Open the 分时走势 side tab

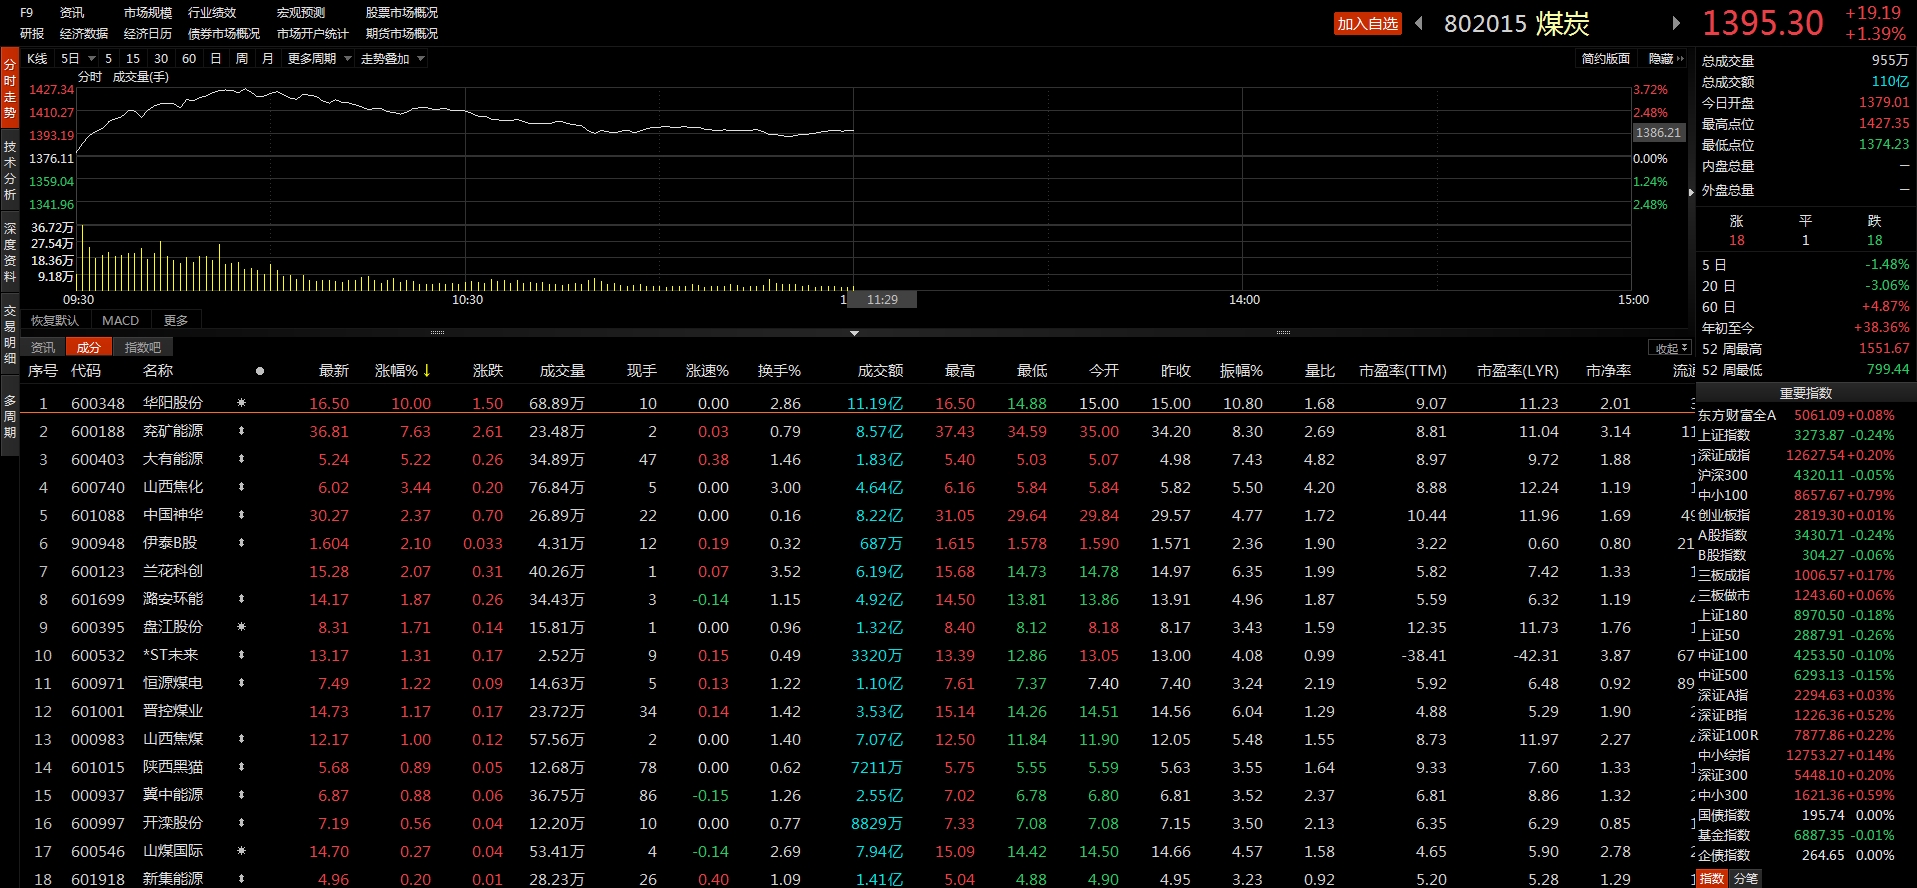pyautogui.click(x=10, y=88)
